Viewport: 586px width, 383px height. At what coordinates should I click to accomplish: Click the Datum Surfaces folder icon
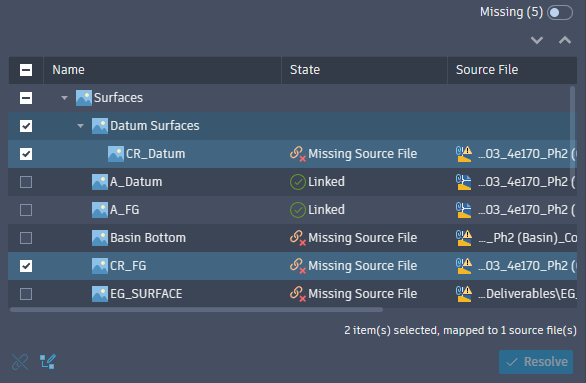pos(100,126)
